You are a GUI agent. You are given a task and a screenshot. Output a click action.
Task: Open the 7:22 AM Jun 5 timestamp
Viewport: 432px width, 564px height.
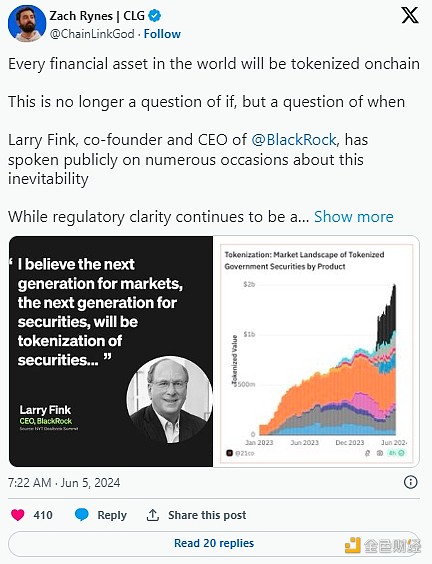pos(64,482)
